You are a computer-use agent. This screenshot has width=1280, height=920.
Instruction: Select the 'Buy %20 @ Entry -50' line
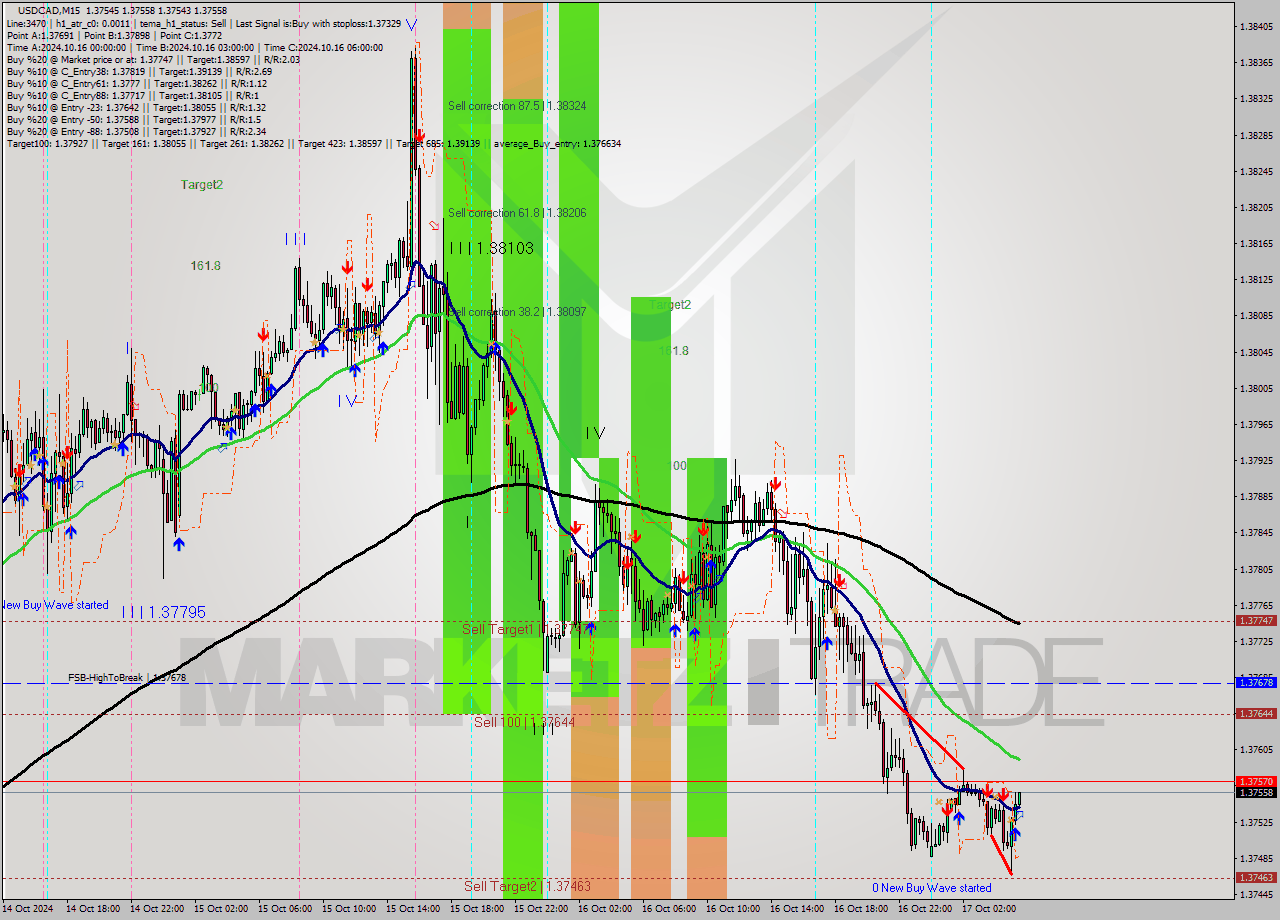click(x=134, y=119)
